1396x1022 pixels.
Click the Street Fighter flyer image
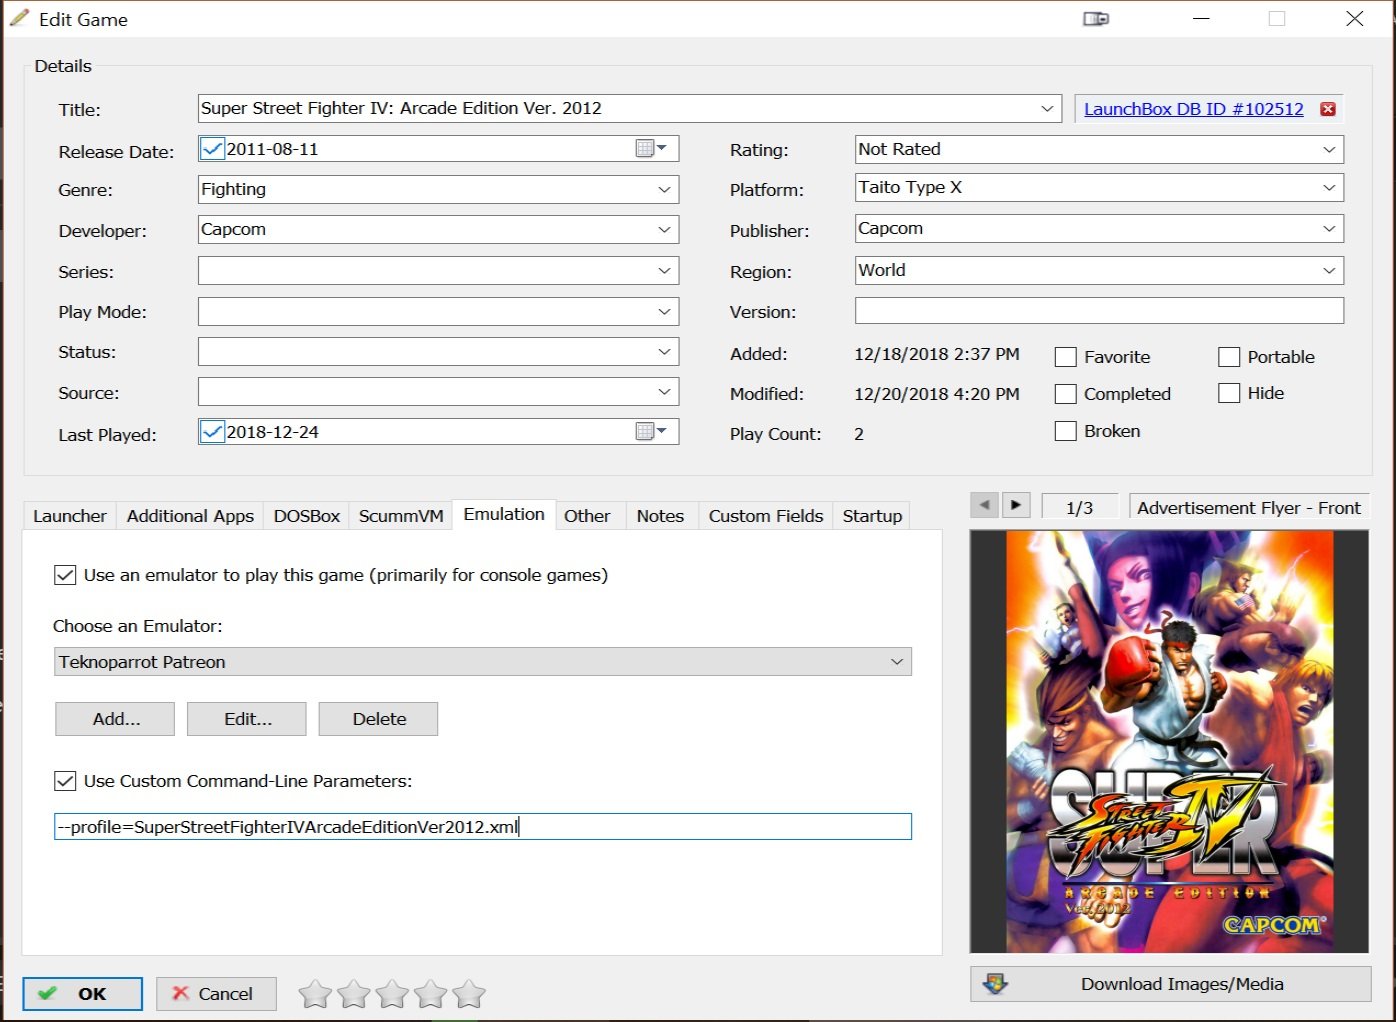tap(1169, 741)
